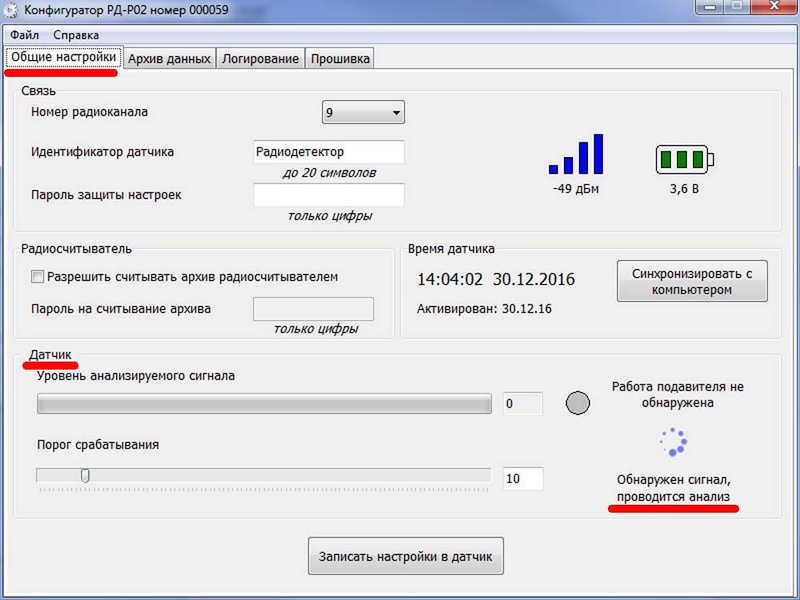Open the Файл menu
This screenshot has height=600, width=800.
tap(24, 35)
